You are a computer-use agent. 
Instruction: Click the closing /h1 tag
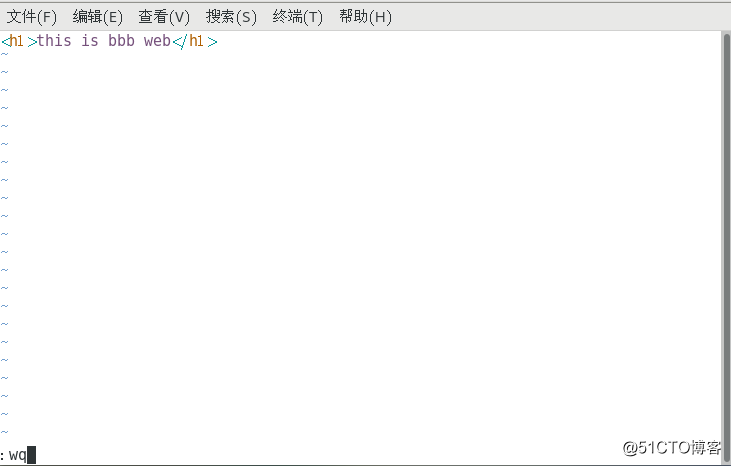[195, 41]
